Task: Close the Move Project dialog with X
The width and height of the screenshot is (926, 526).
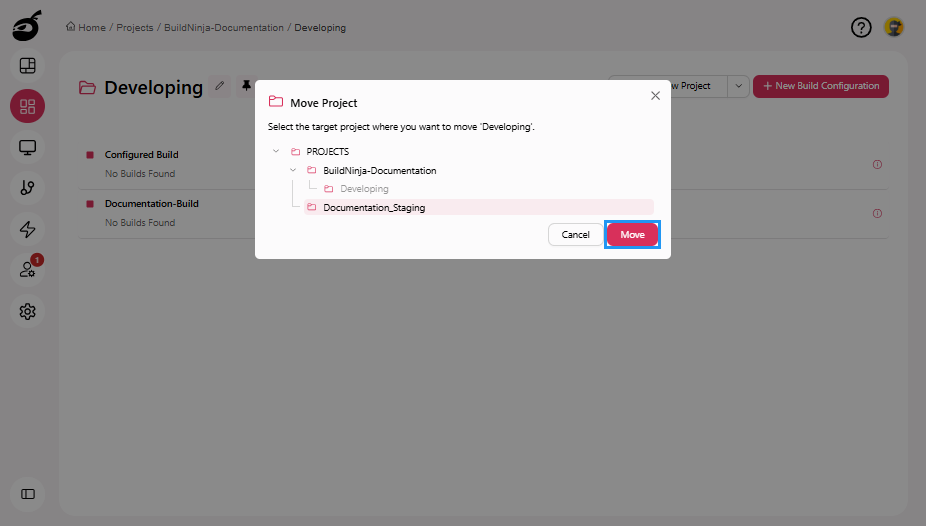Action: coord(655,96)
